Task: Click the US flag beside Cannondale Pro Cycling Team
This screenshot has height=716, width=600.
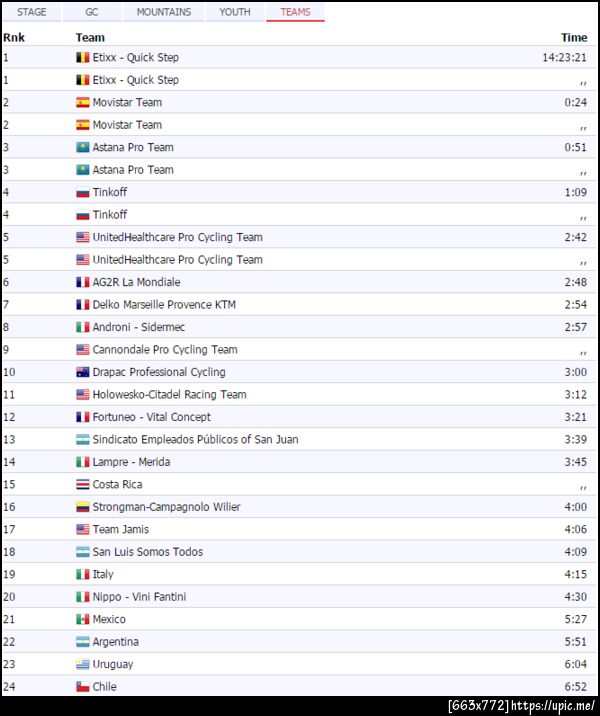Action: 83,350
